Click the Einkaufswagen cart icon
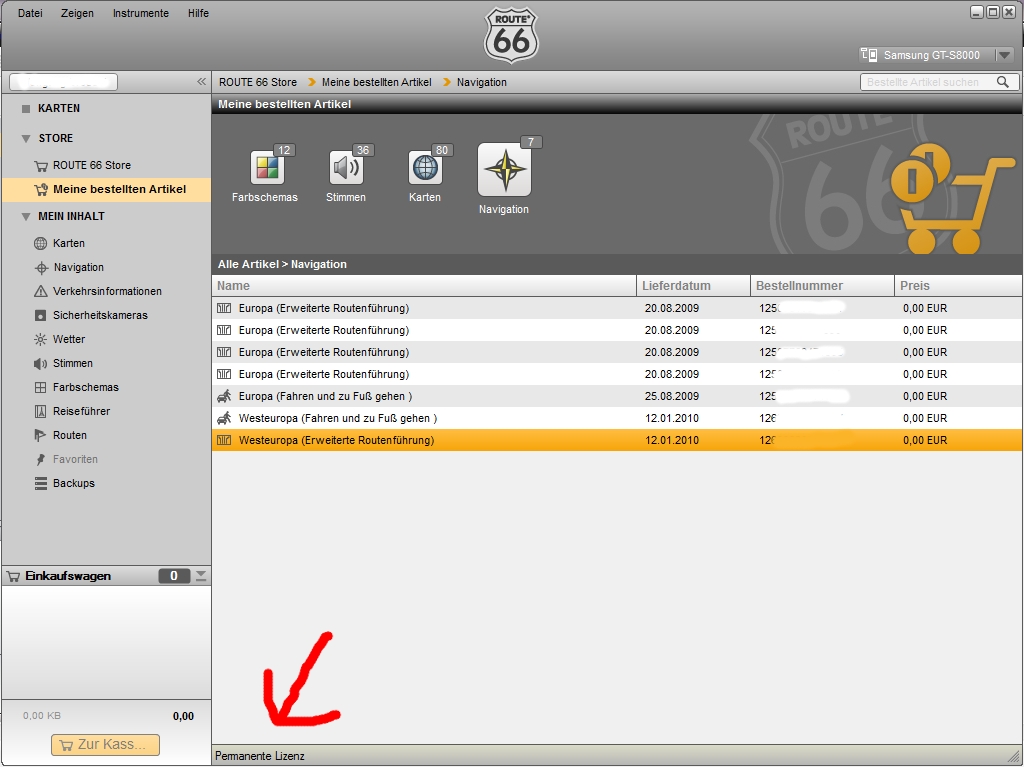The height and width of the screenshot is (767, 1024). point(13,576)
